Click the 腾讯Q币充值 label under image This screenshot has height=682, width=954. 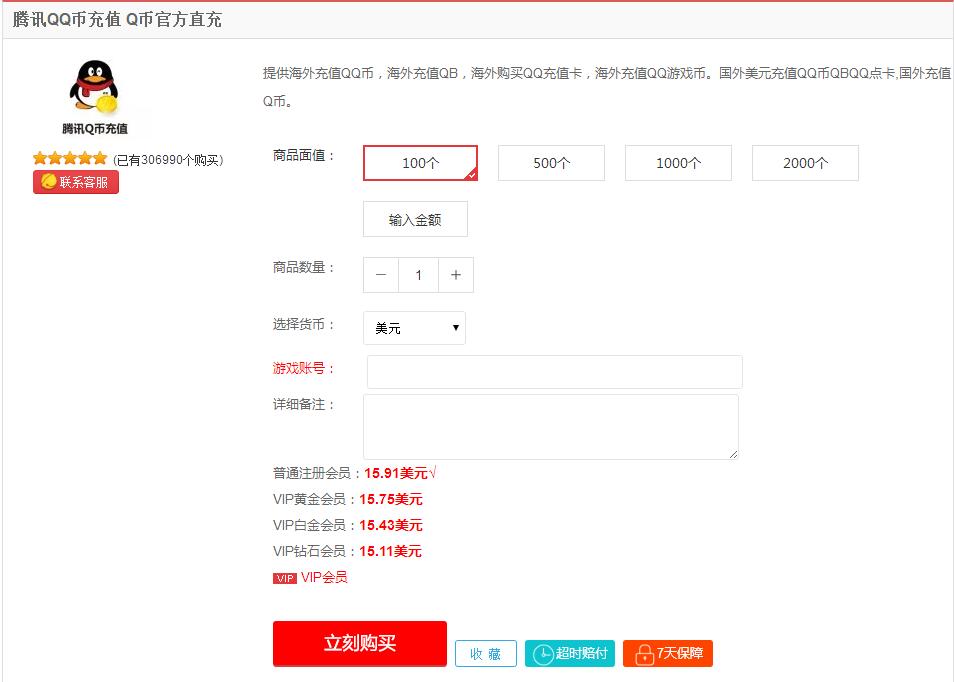tap(95, 128)
